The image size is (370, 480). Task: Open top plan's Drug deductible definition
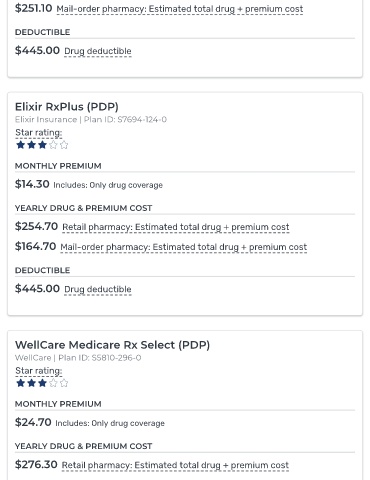[x=98, y=51]
